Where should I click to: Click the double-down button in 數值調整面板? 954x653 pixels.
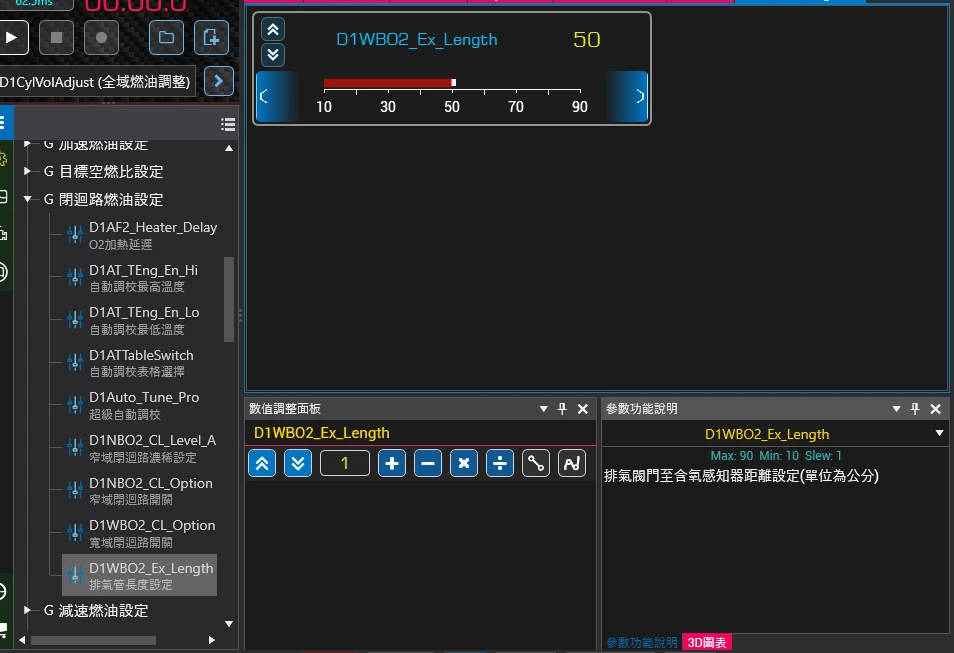point(298,464)
